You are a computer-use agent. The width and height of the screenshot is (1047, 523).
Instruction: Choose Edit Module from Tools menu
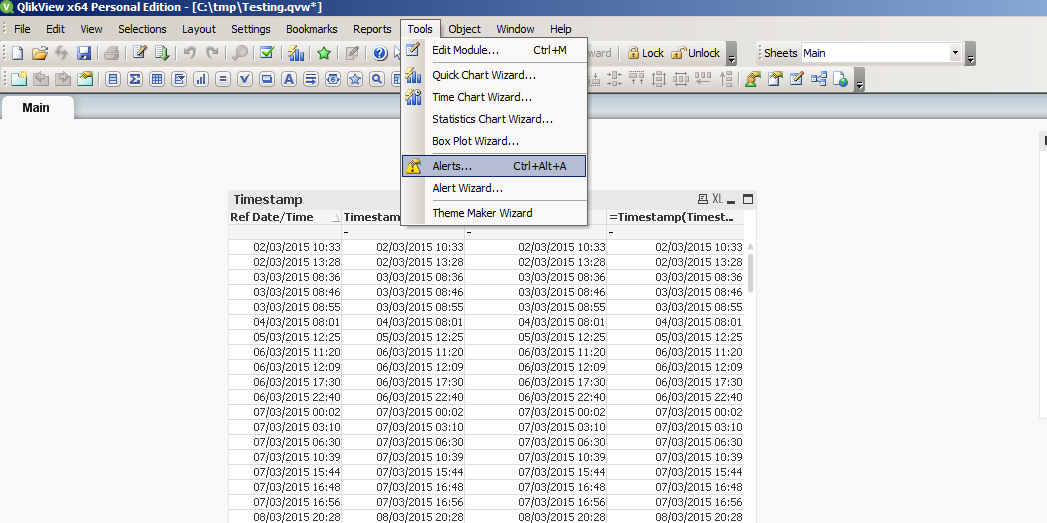[x=494, y=50]
